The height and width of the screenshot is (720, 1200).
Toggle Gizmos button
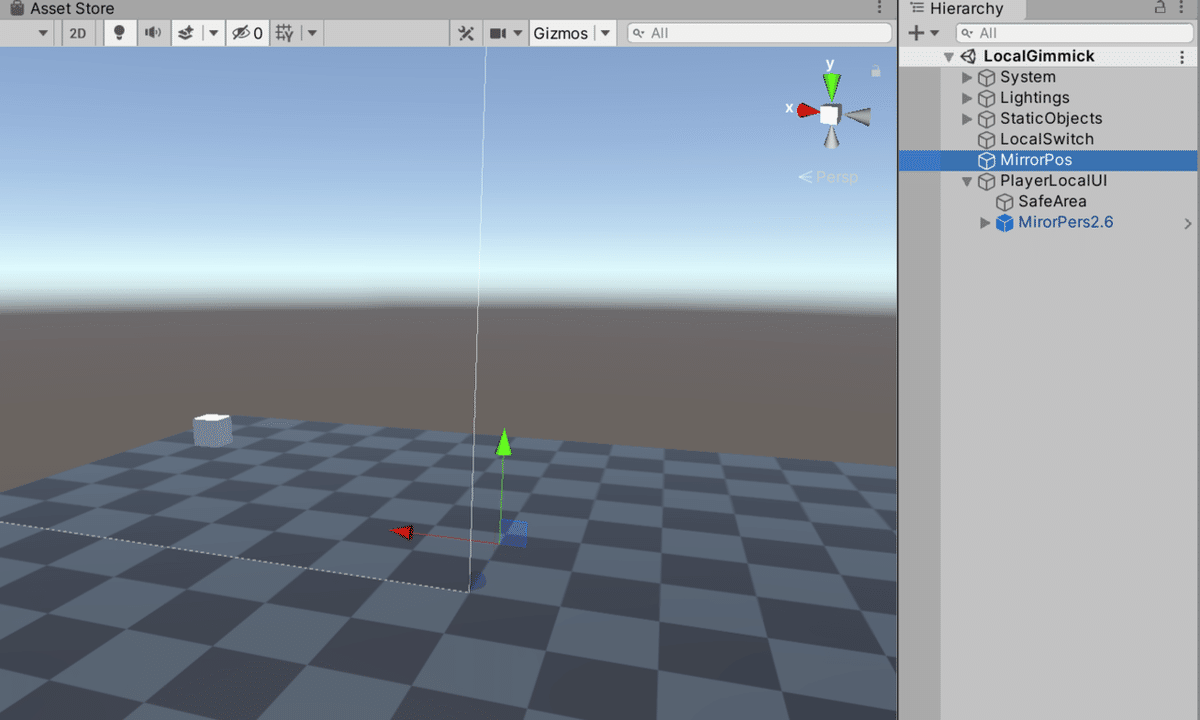pos(560,33)
